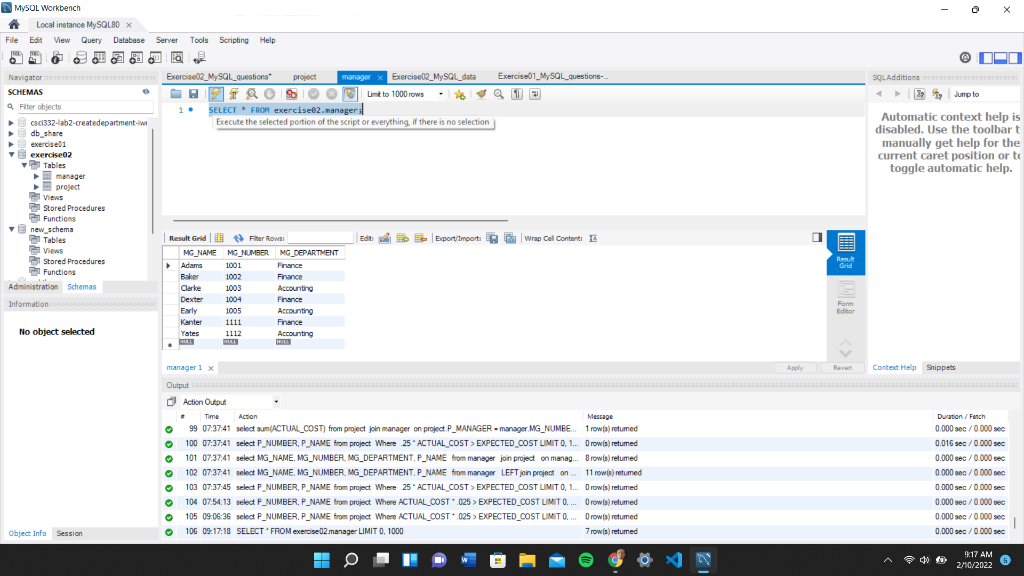The image size is (1024, 576).
Task: Switch to Exercise02_MySQL_data tab
Action: pyautogui.click(x=434, y=76)
